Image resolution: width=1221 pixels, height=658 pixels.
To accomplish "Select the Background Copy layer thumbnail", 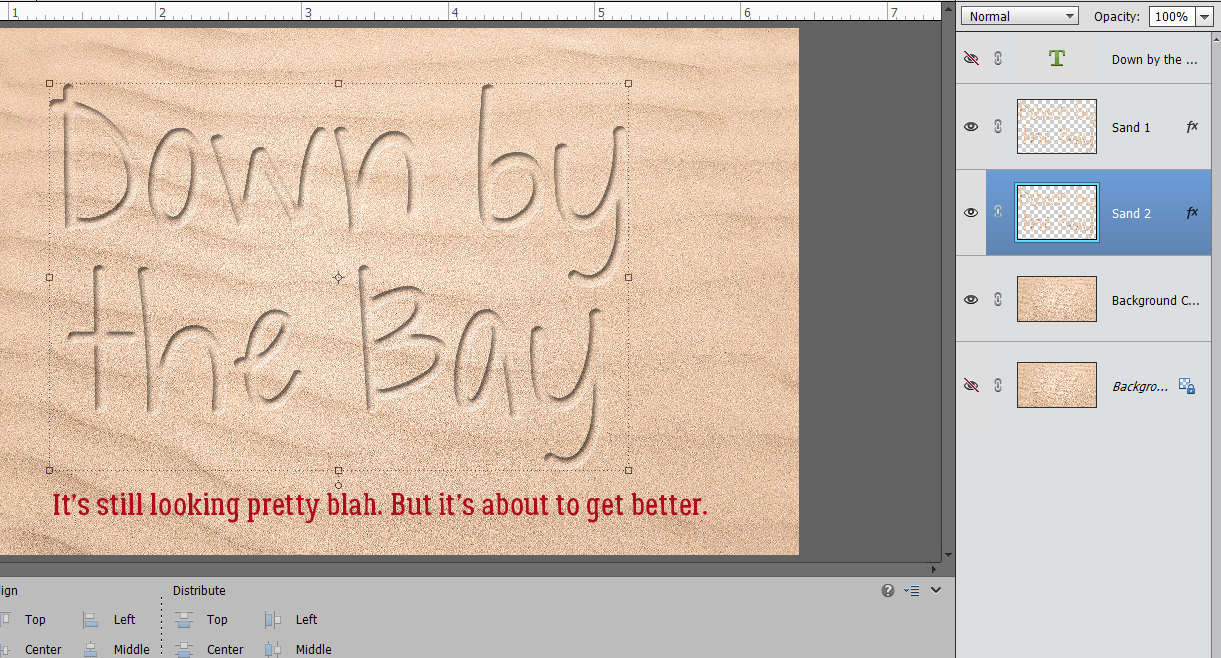I will click(x=1057, y=299).
